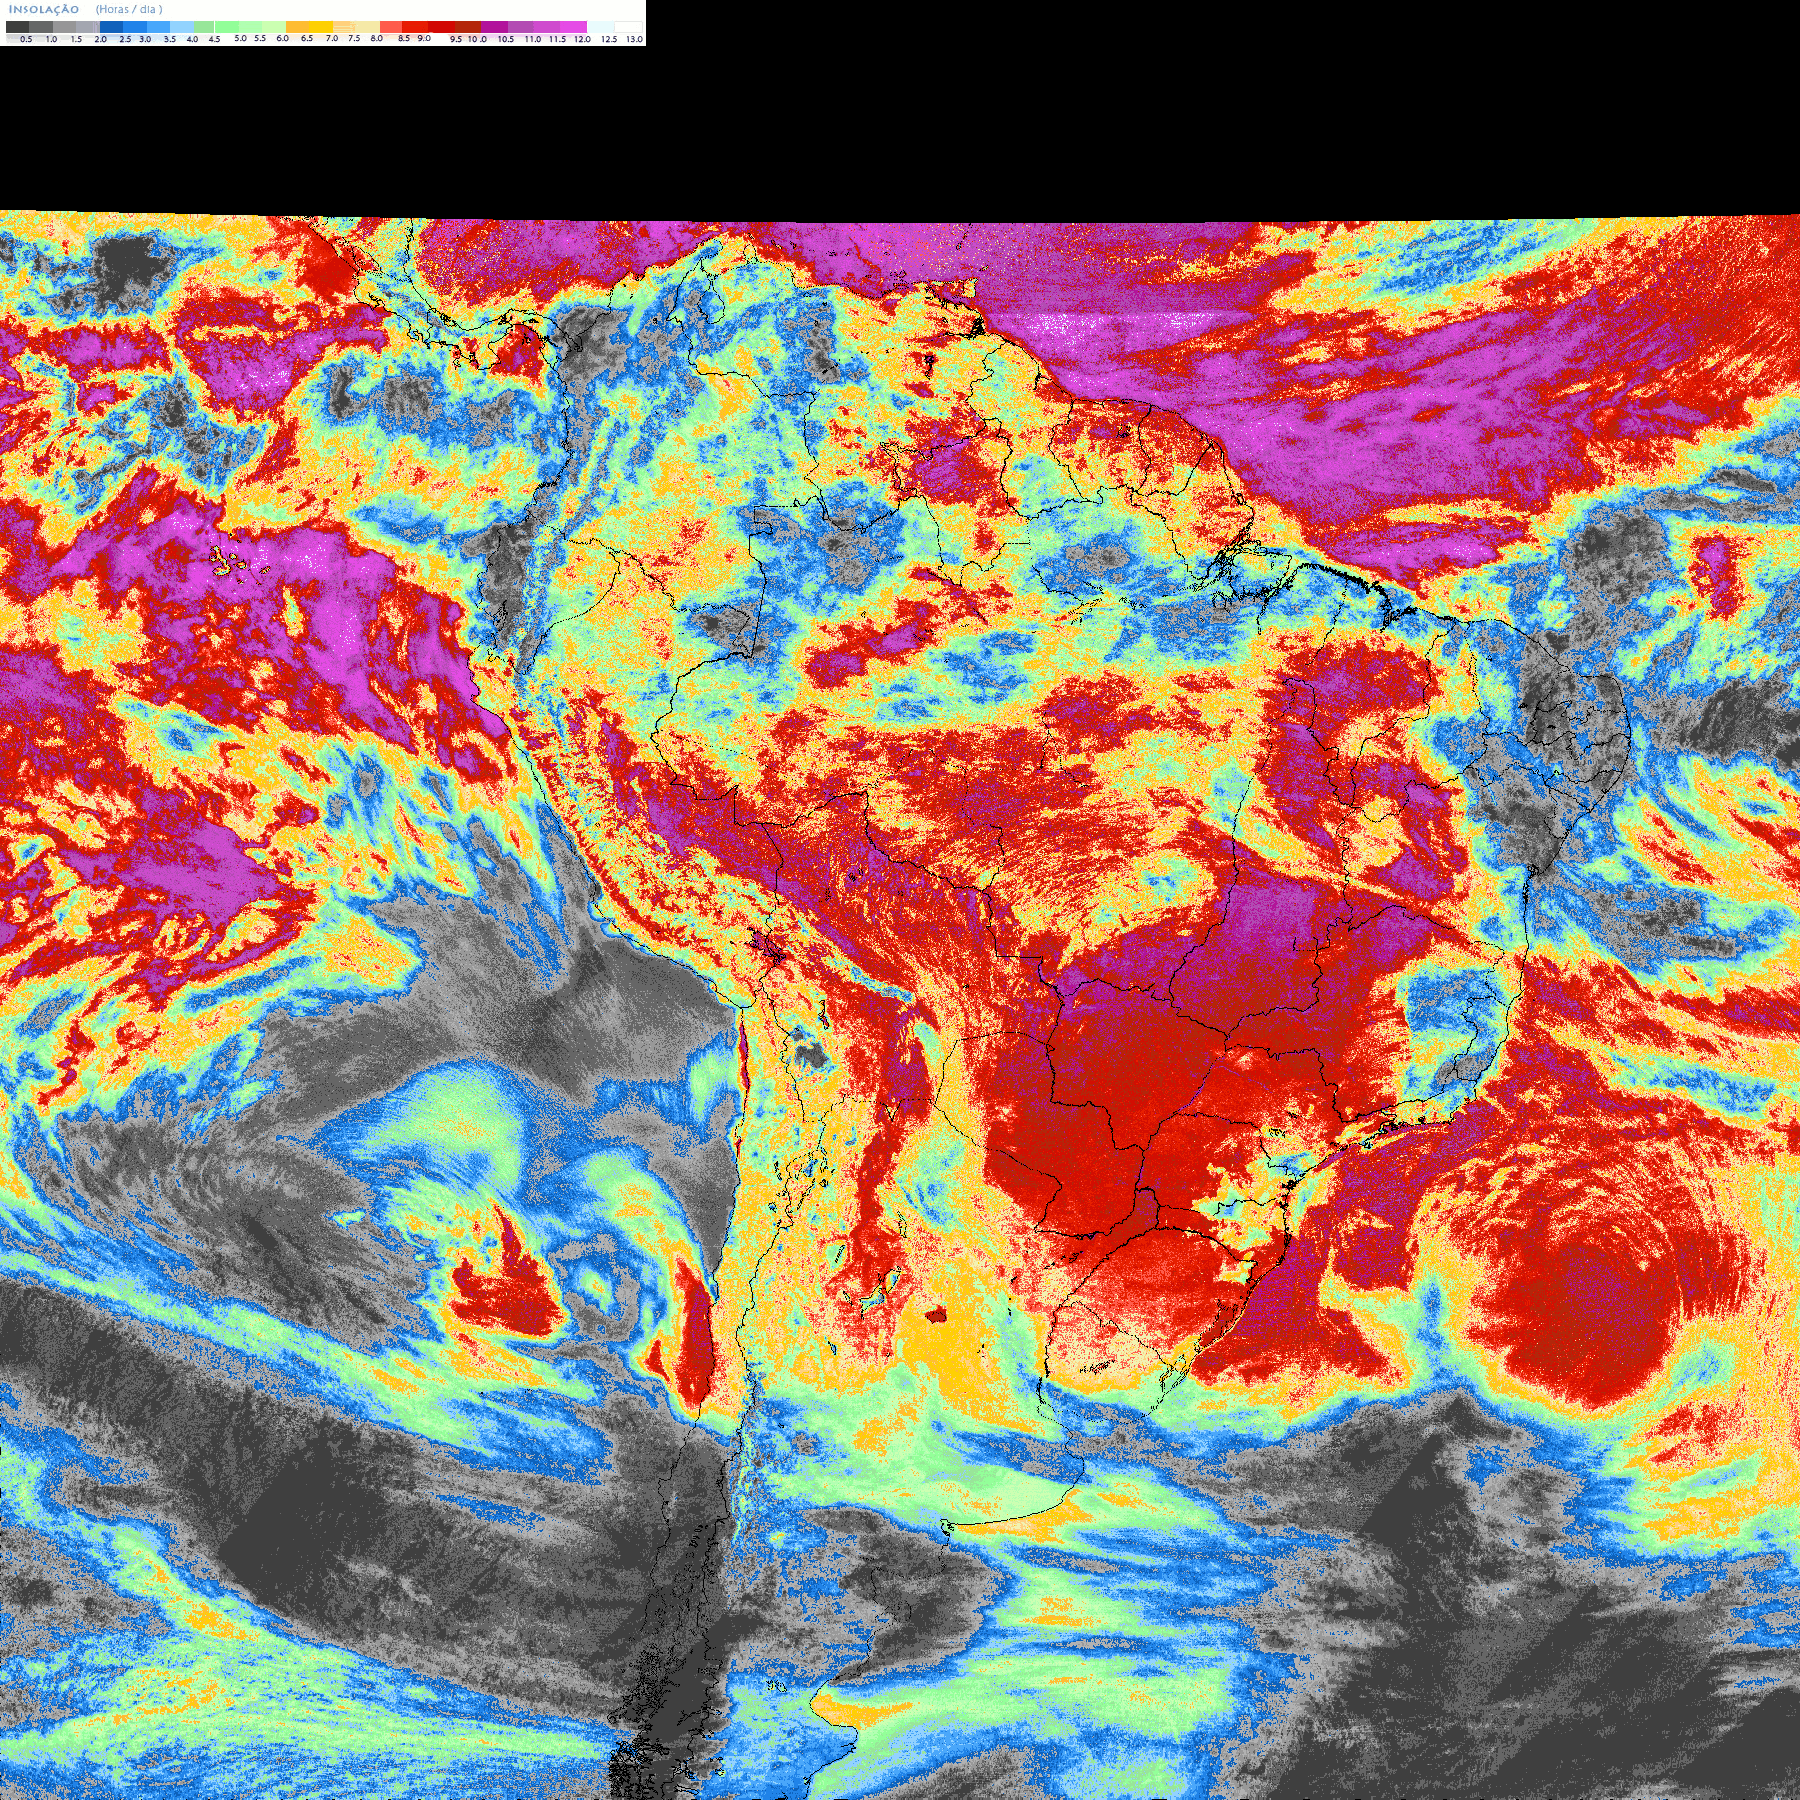
Task: Click the 5.0 legend value
Action: click(240, 38)
